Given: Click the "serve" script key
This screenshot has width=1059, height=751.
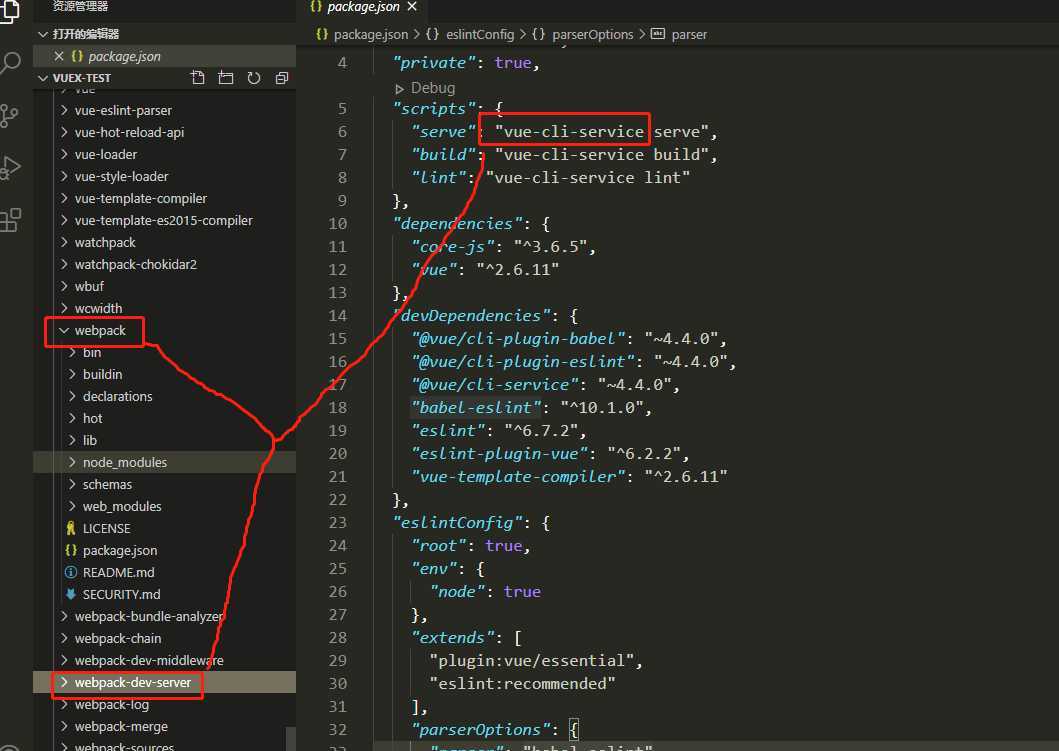Looking at the screenshot, I should coord(443,132).
